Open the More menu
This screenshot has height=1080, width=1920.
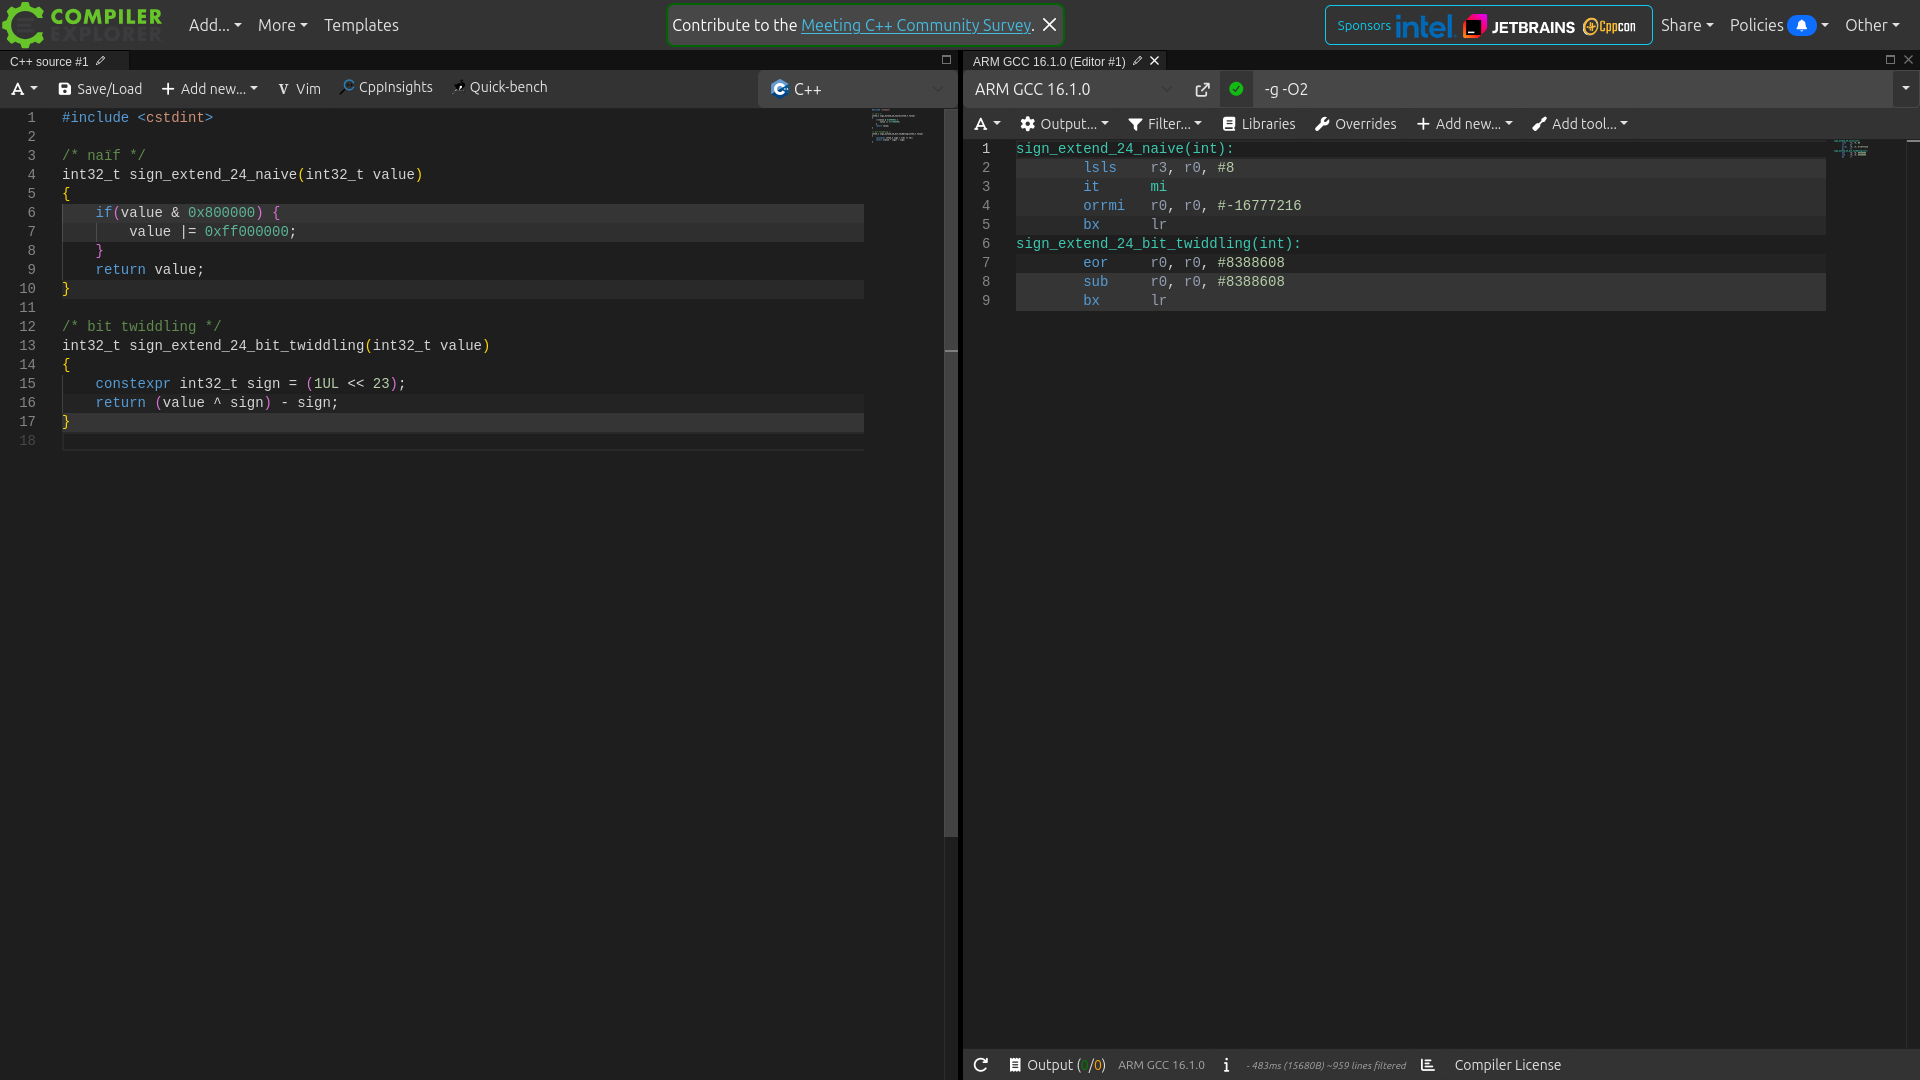(282, 25)
